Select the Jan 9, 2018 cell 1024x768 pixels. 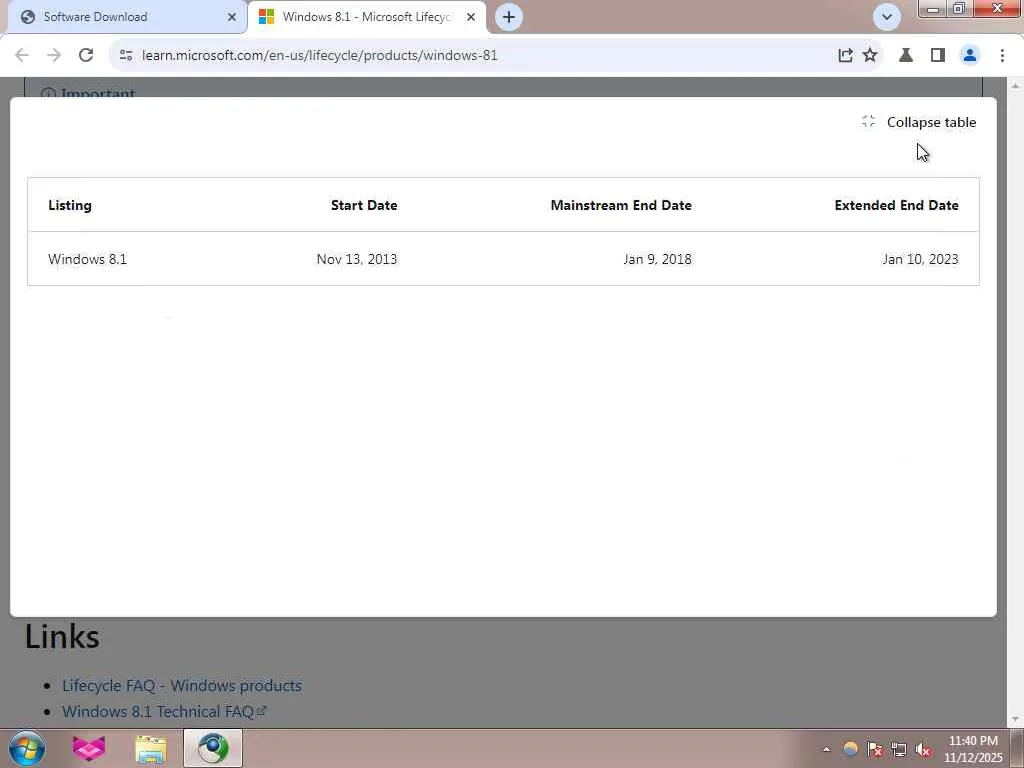coord(657,259)
